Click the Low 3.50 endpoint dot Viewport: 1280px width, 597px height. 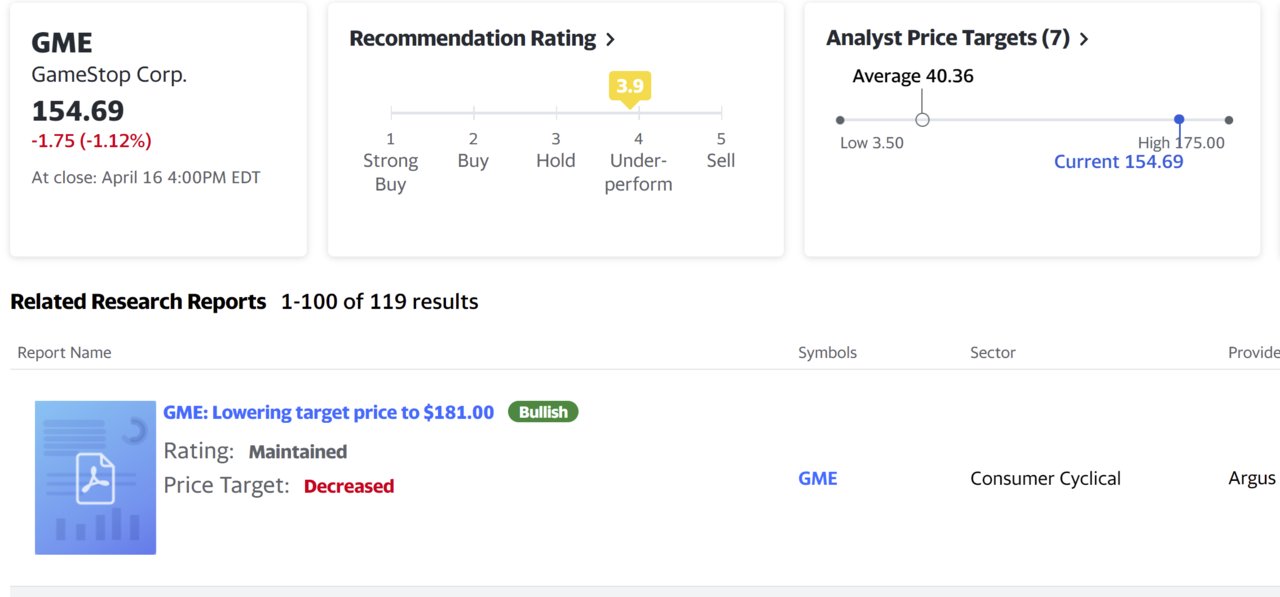(840, 120)
